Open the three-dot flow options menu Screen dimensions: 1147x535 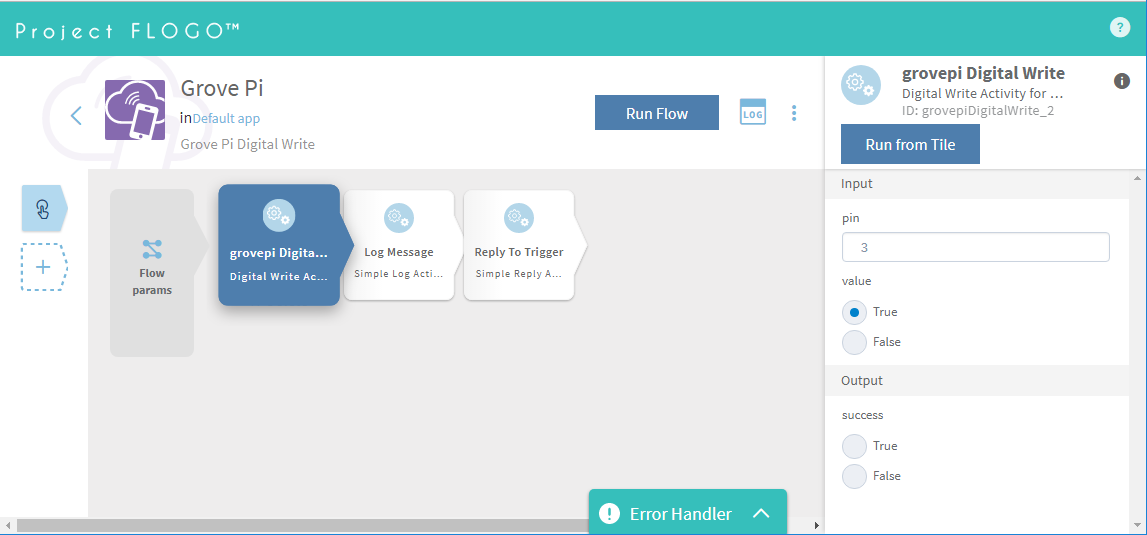(794, 113)
